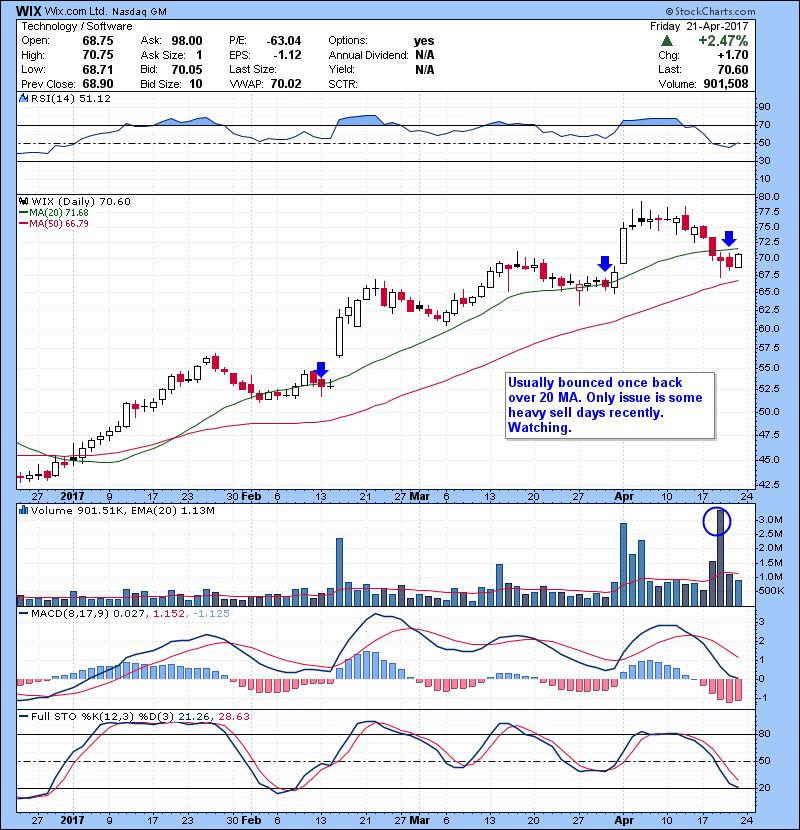The width and height of the screenshot is (800, 830).
Task: Click the green up-triangle change icon
Action: click(x=667, y=40)
